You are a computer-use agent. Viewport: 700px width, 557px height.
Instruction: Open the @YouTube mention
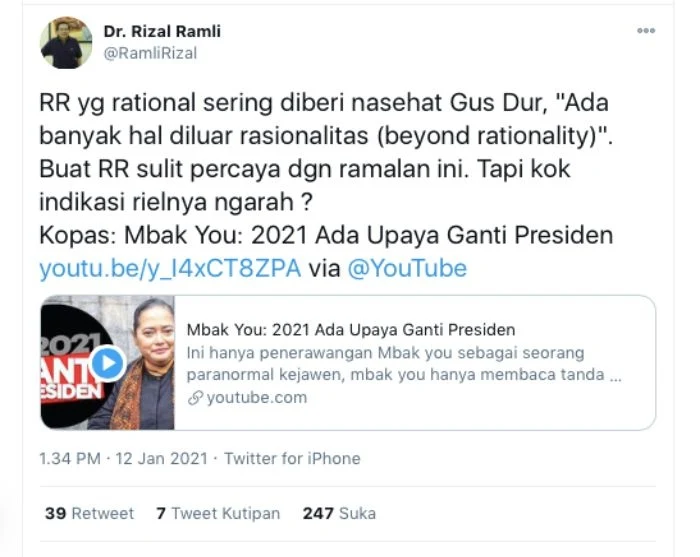tap(407, 268)
